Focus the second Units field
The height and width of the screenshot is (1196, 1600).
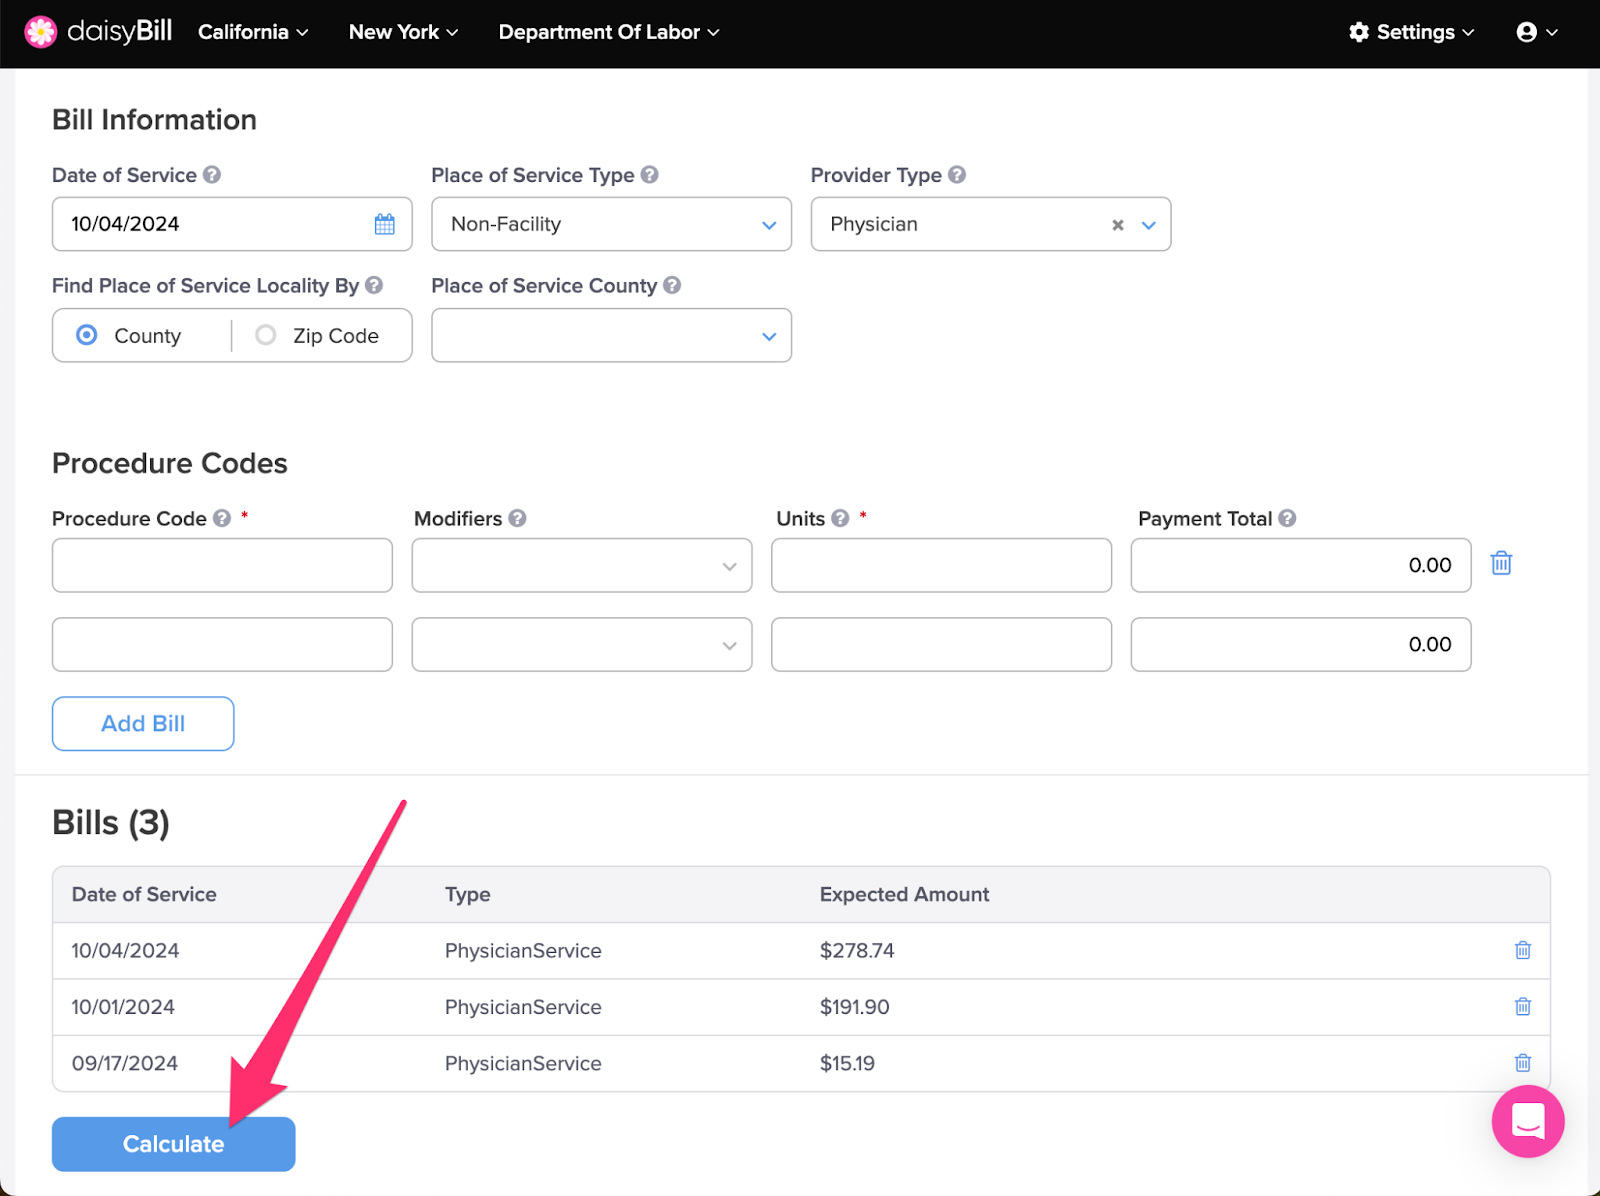[941, 644]
